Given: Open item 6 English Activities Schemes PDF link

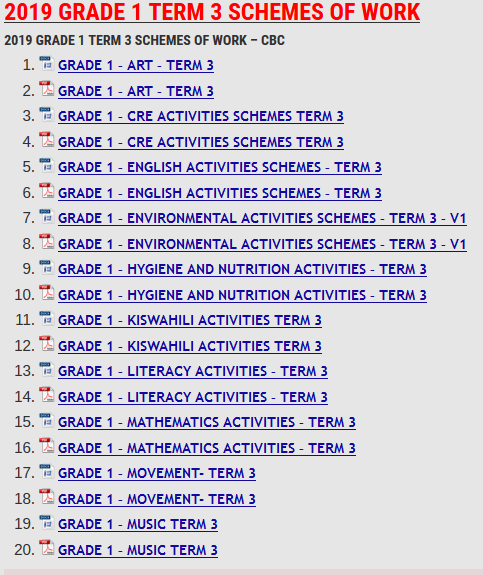Looking at the screenshot, I should [220, 193].
